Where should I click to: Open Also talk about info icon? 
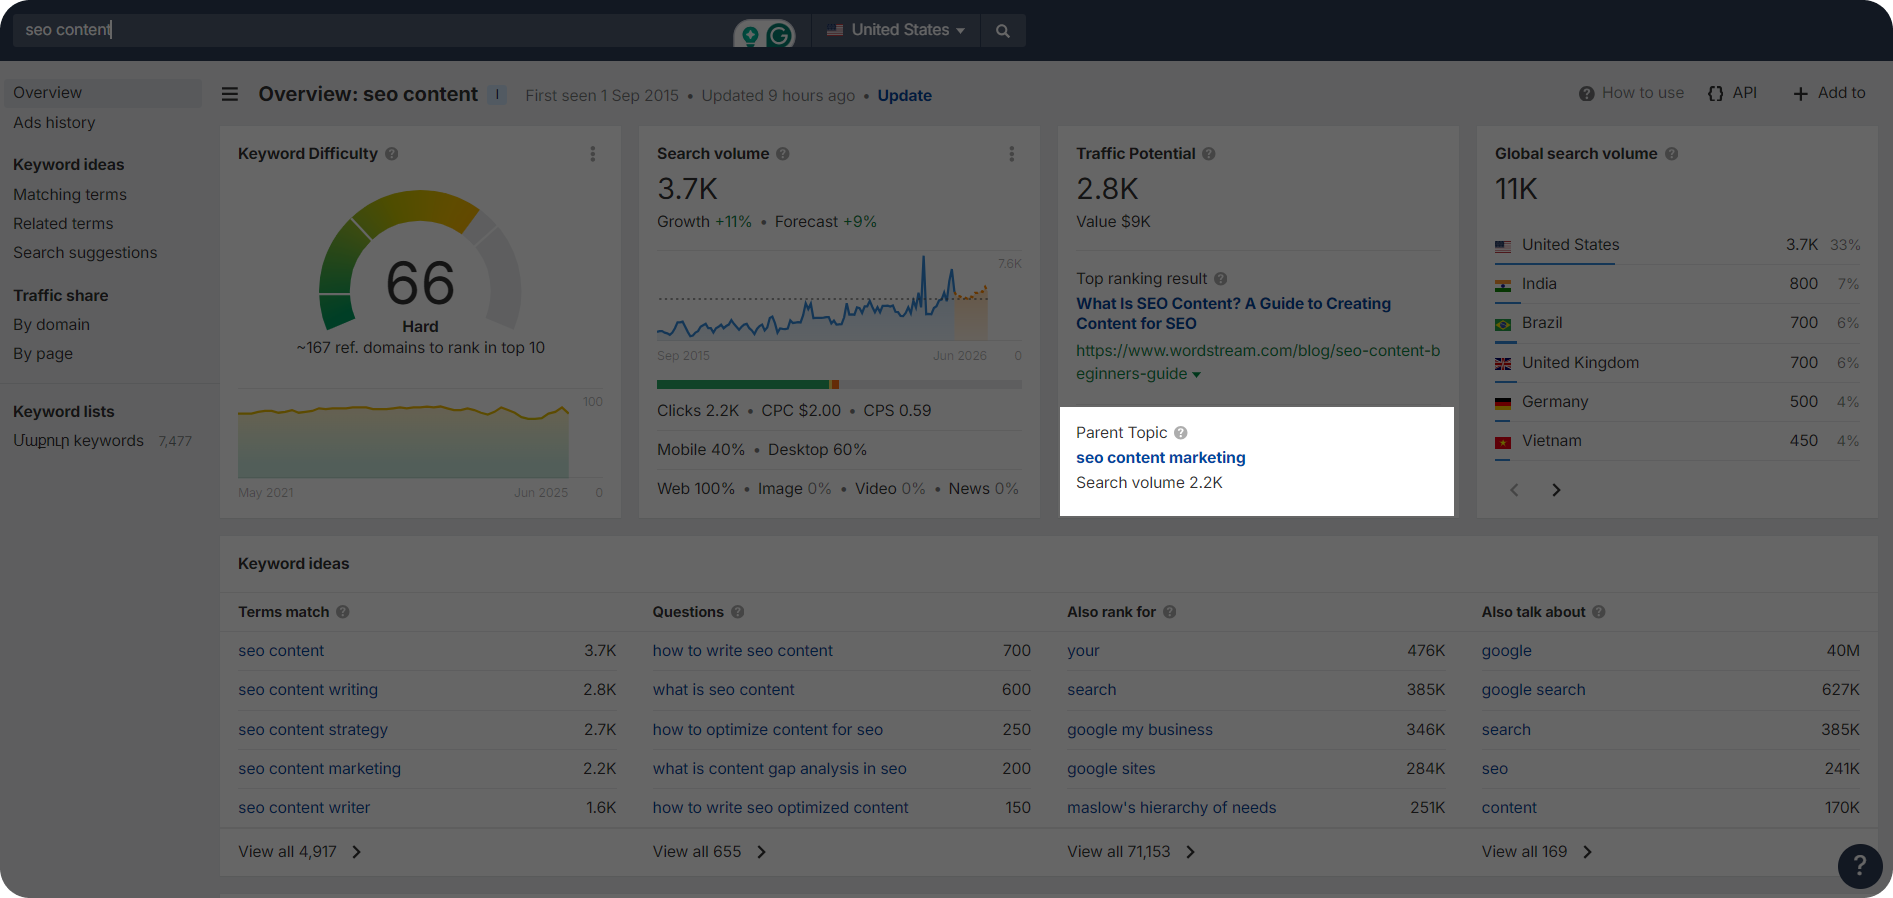click(x=1599, y=612)
